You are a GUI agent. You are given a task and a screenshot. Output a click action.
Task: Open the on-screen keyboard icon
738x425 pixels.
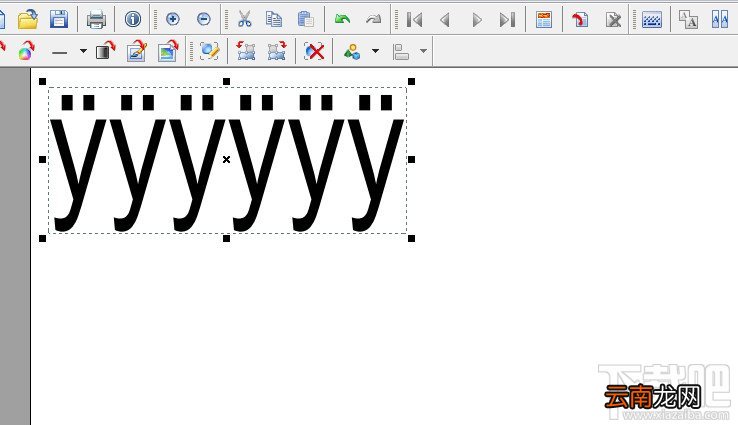click(652, 20)
